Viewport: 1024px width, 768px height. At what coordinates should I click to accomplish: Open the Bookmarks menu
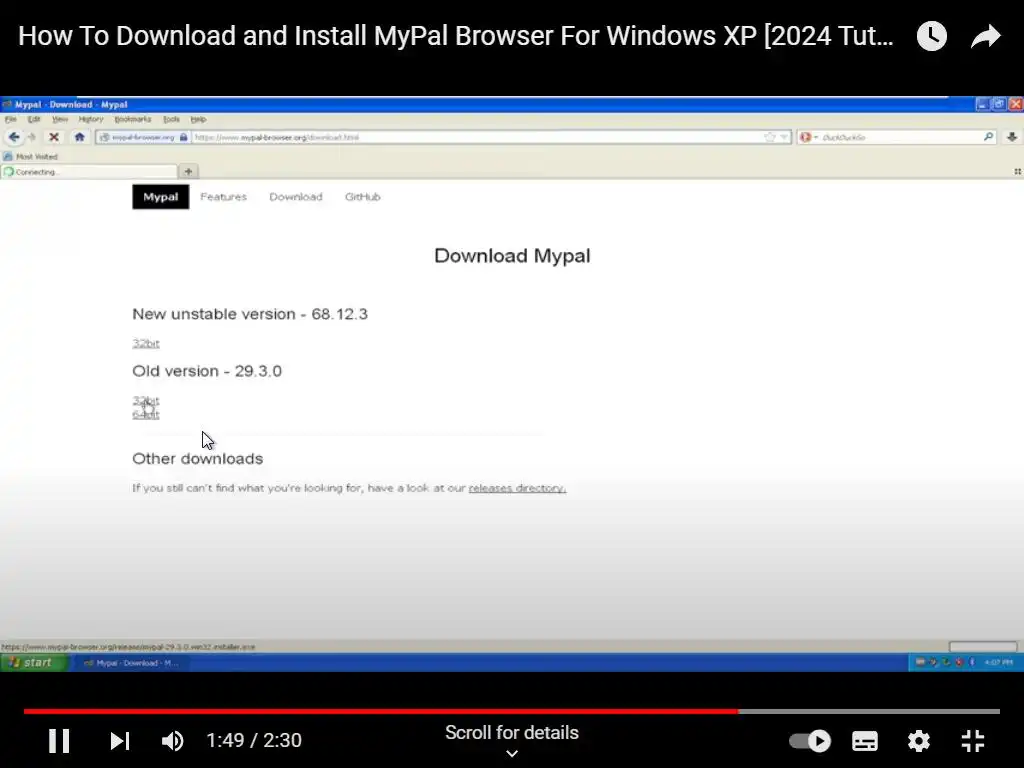(x=133, y=120)
